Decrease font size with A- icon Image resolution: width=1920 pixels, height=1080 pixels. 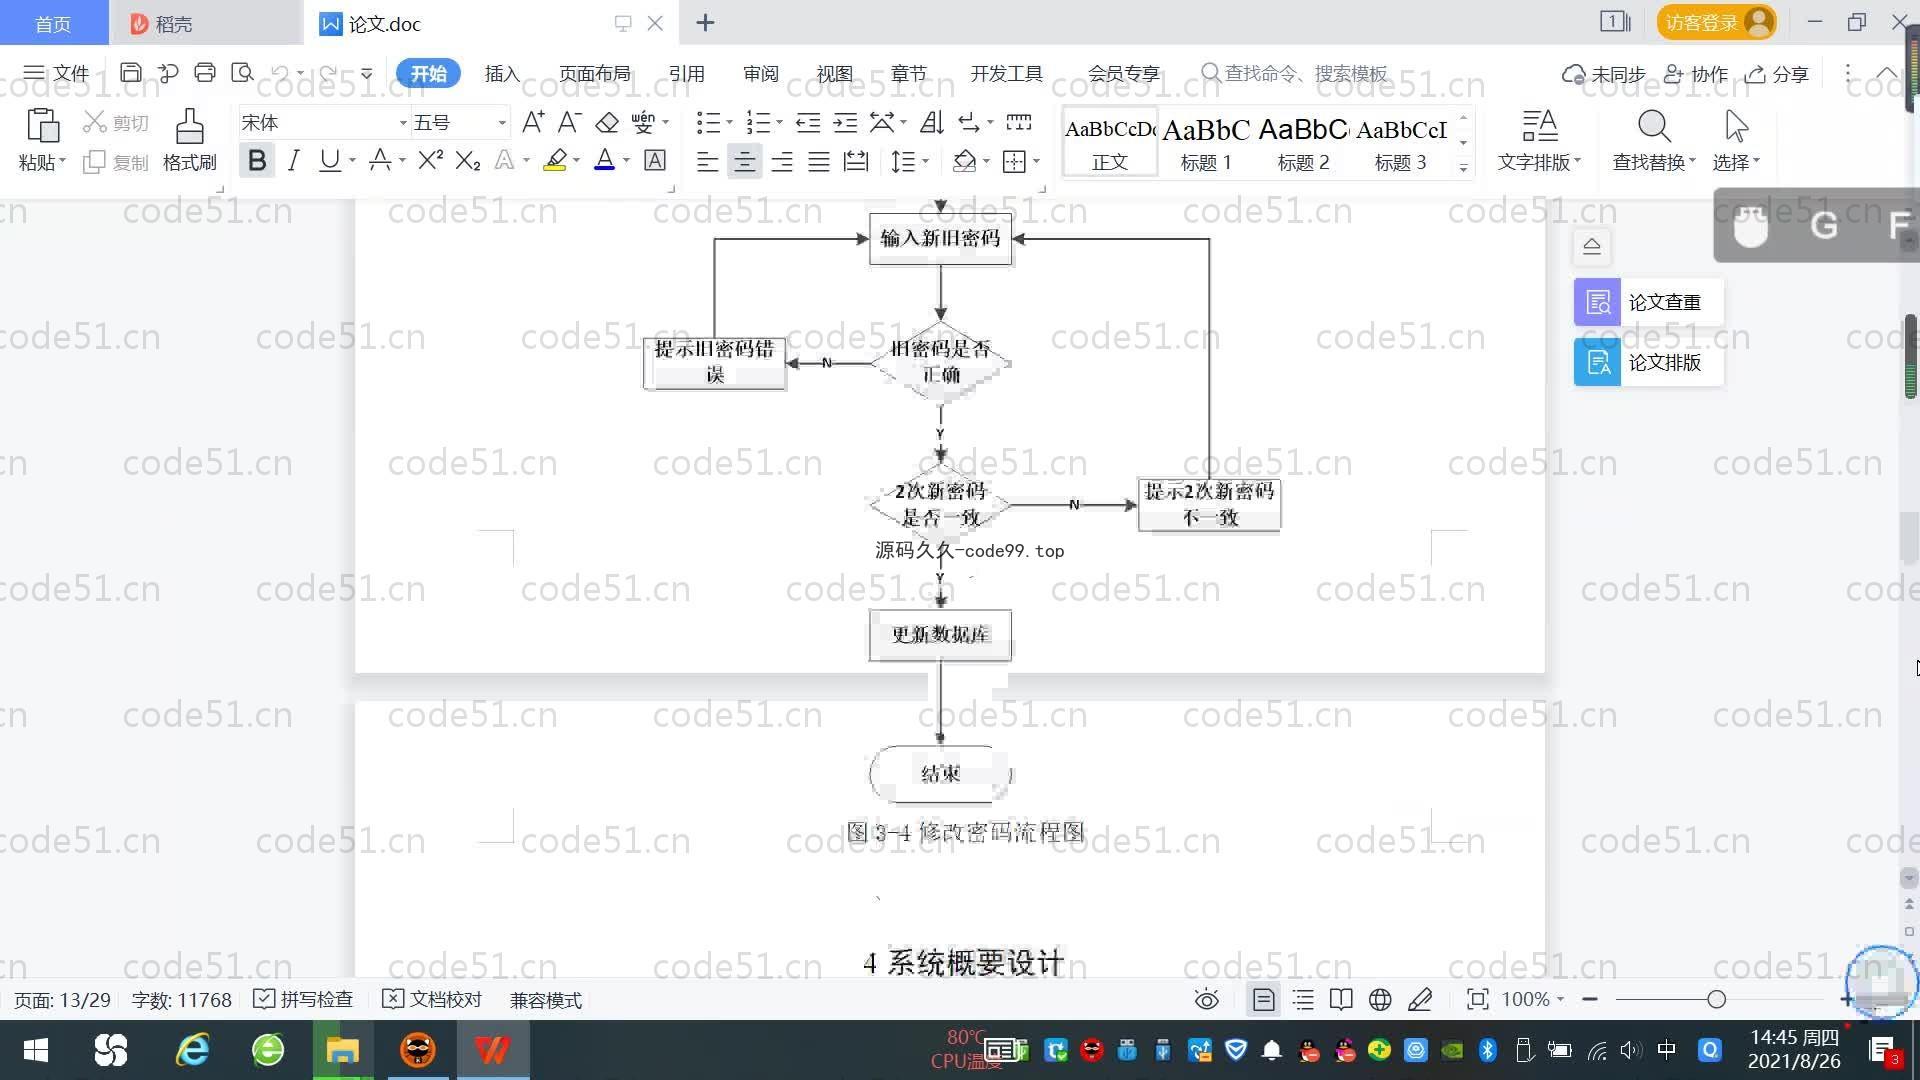[570, 122]
